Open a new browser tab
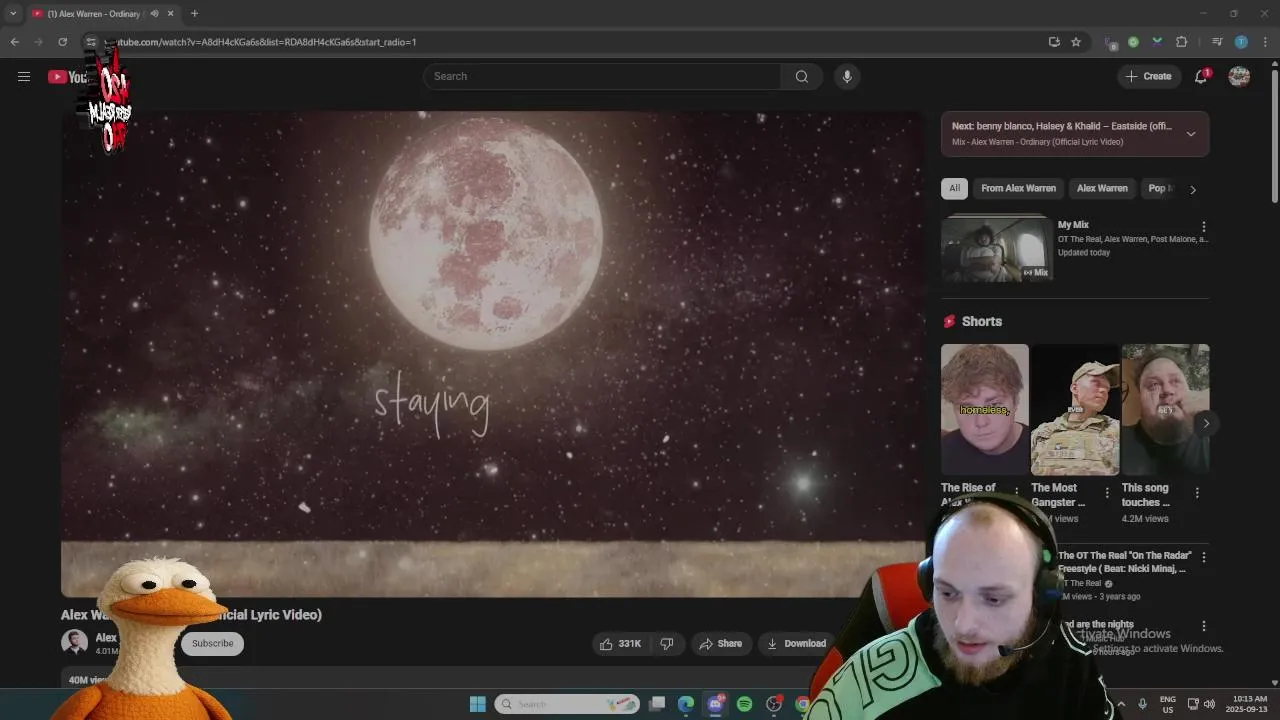 [x=194, y=14]
